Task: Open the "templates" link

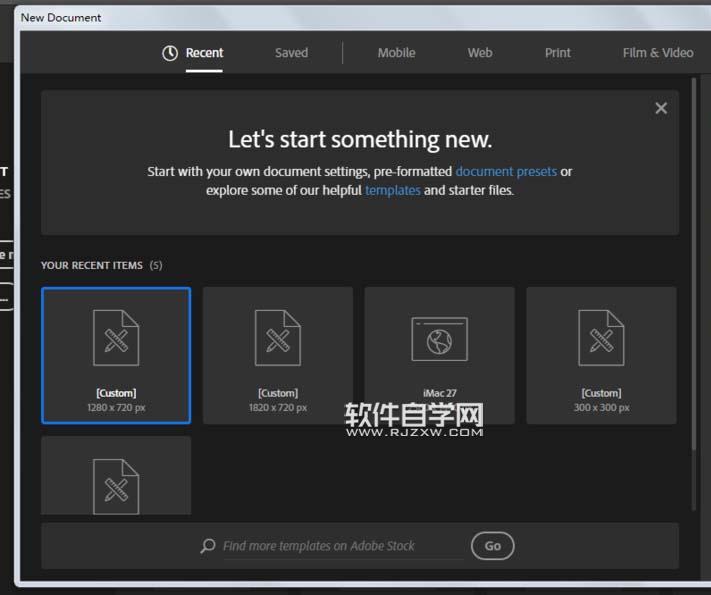Action: (393, 190)
